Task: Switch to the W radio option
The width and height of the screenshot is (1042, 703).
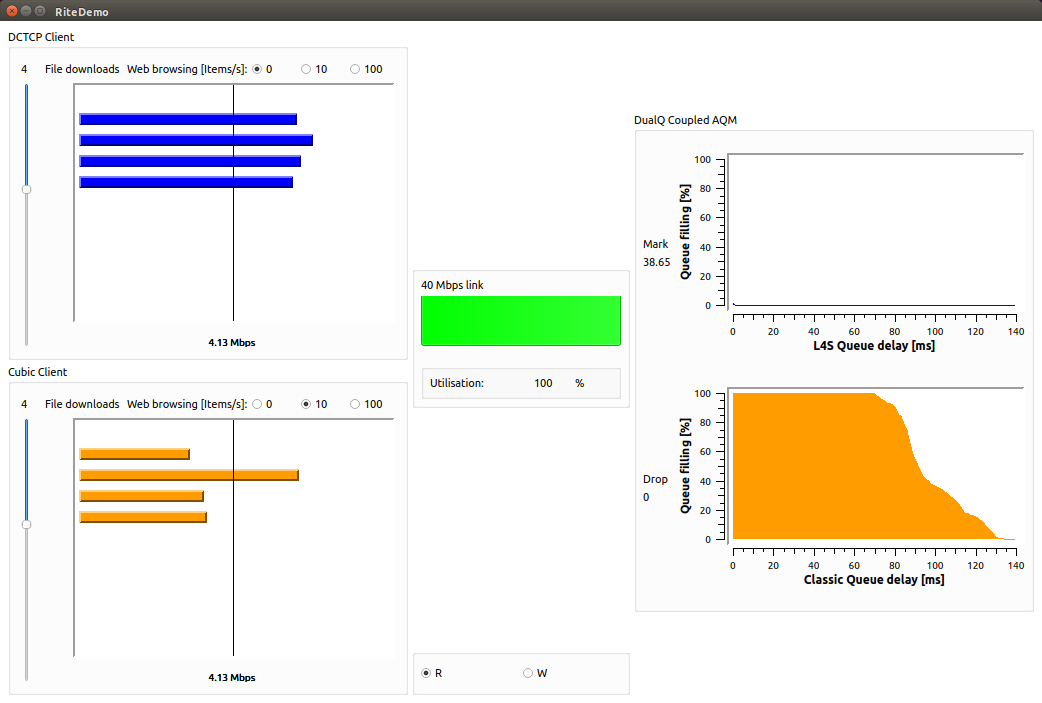Action: pos(528,673)
